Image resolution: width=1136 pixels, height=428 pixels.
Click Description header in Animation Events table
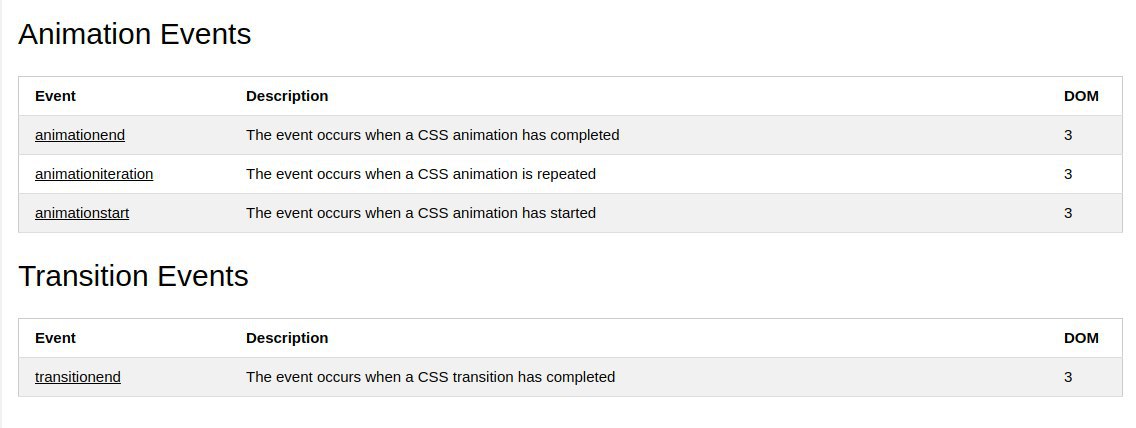287,96
